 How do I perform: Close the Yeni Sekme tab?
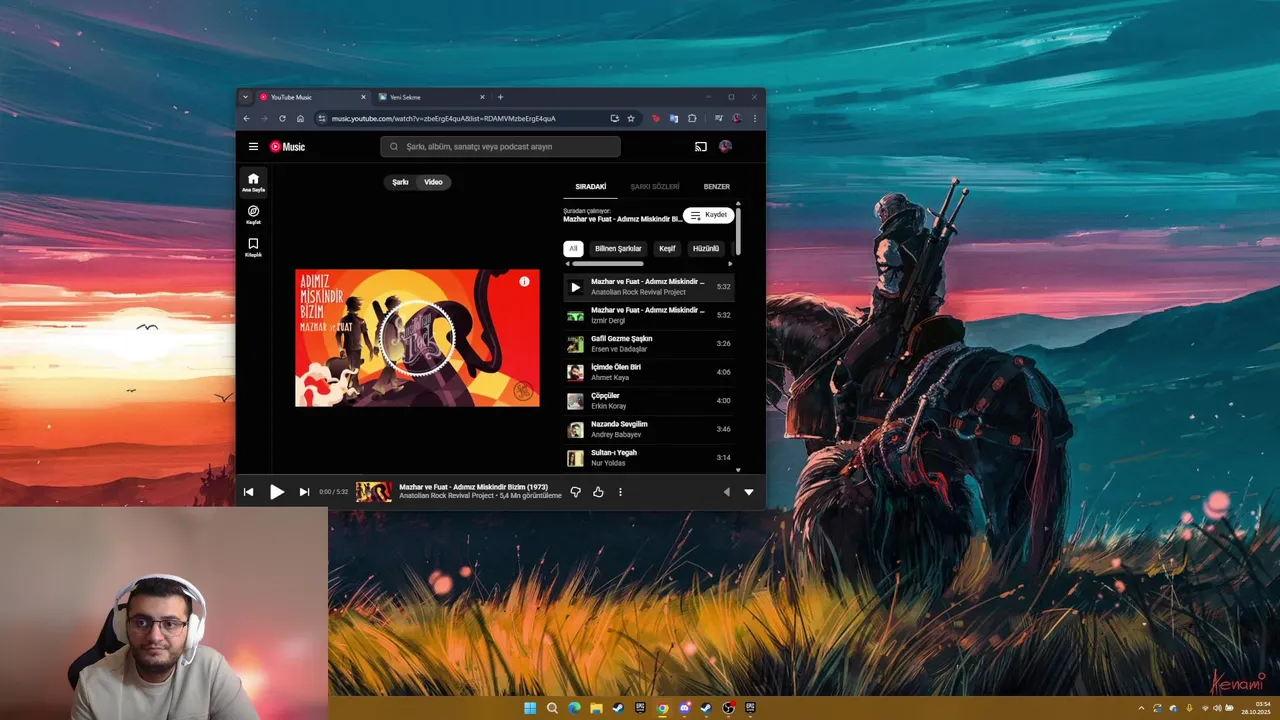tap(482, 97)
